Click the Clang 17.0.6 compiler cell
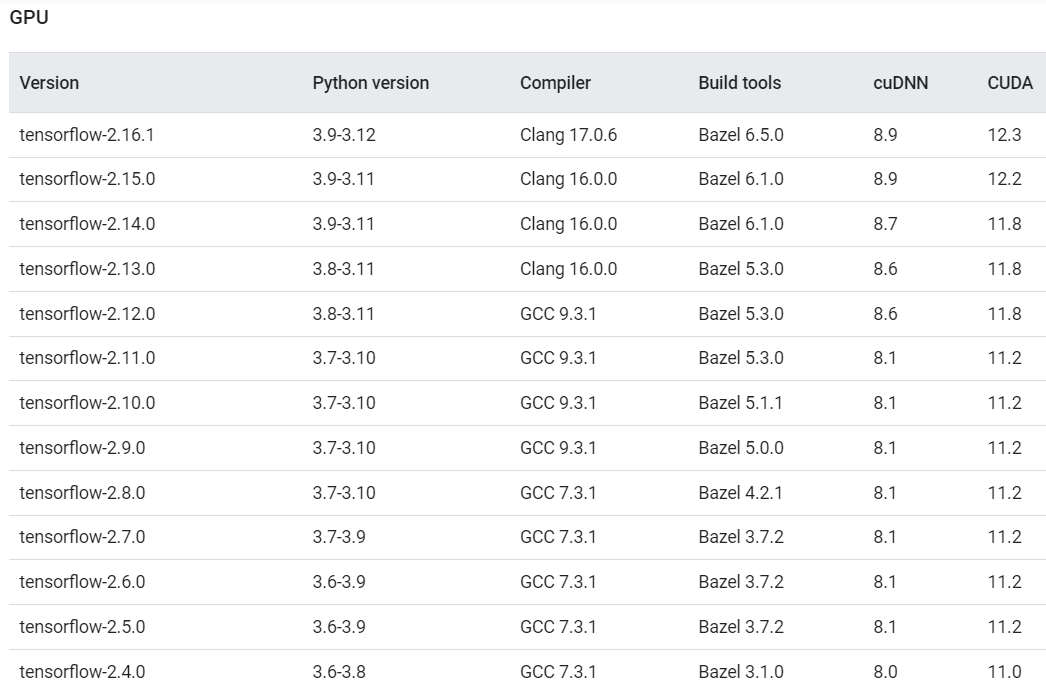 [568, 135]
